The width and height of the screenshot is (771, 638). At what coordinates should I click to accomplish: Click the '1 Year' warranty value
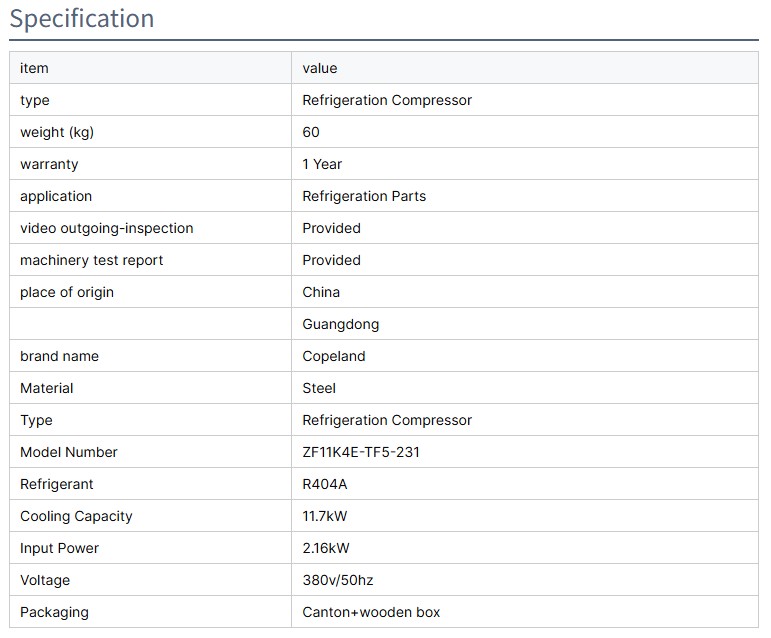coord(322,164)
